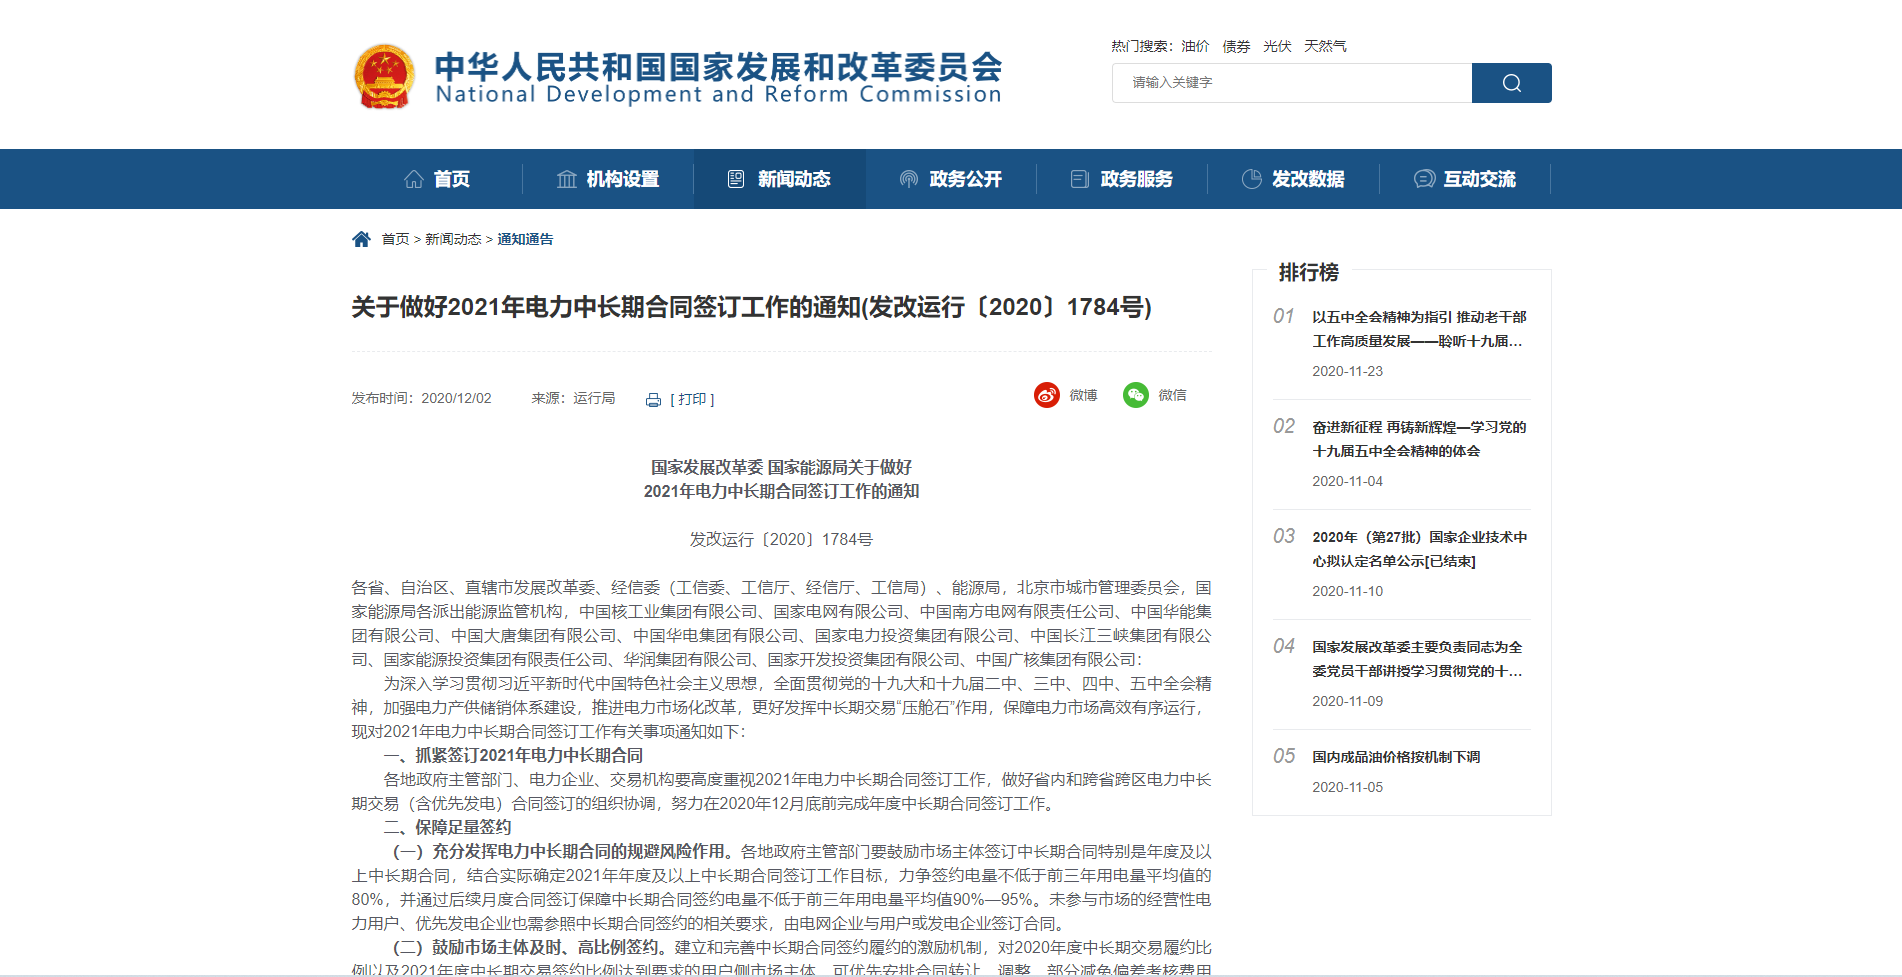The image size is (1902, 977).
Task: Click the 天然气 hot search link
Action: (1326, 45)
